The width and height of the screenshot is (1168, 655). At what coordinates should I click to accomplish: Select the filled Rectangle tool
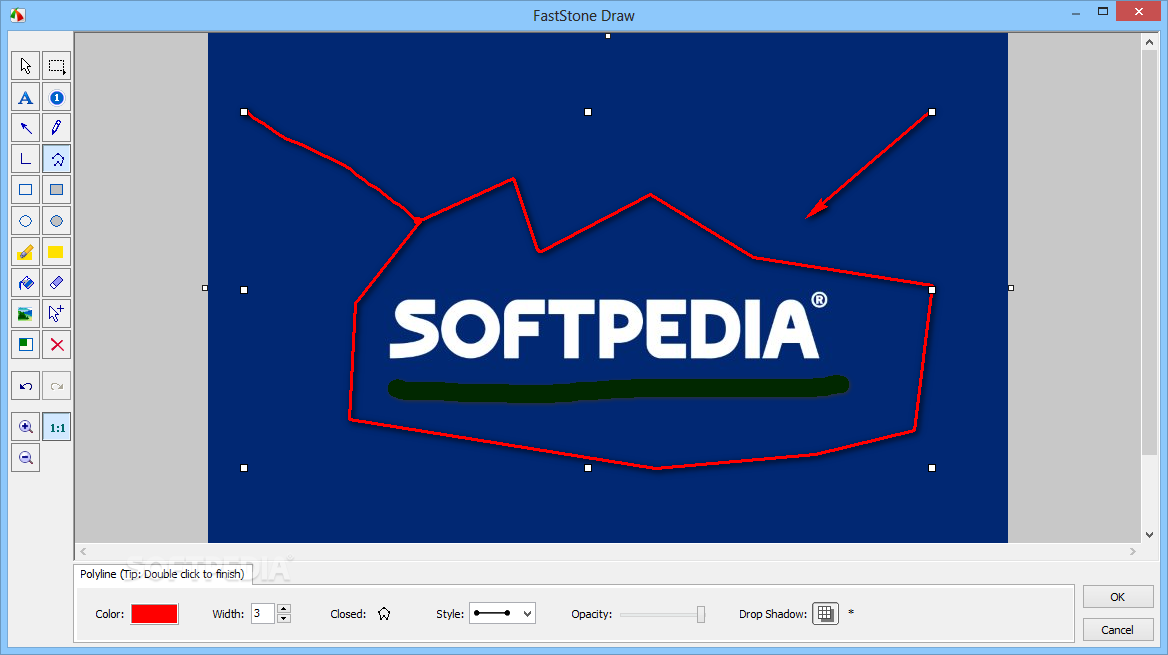pyautogui.click(x=57, y=190)
